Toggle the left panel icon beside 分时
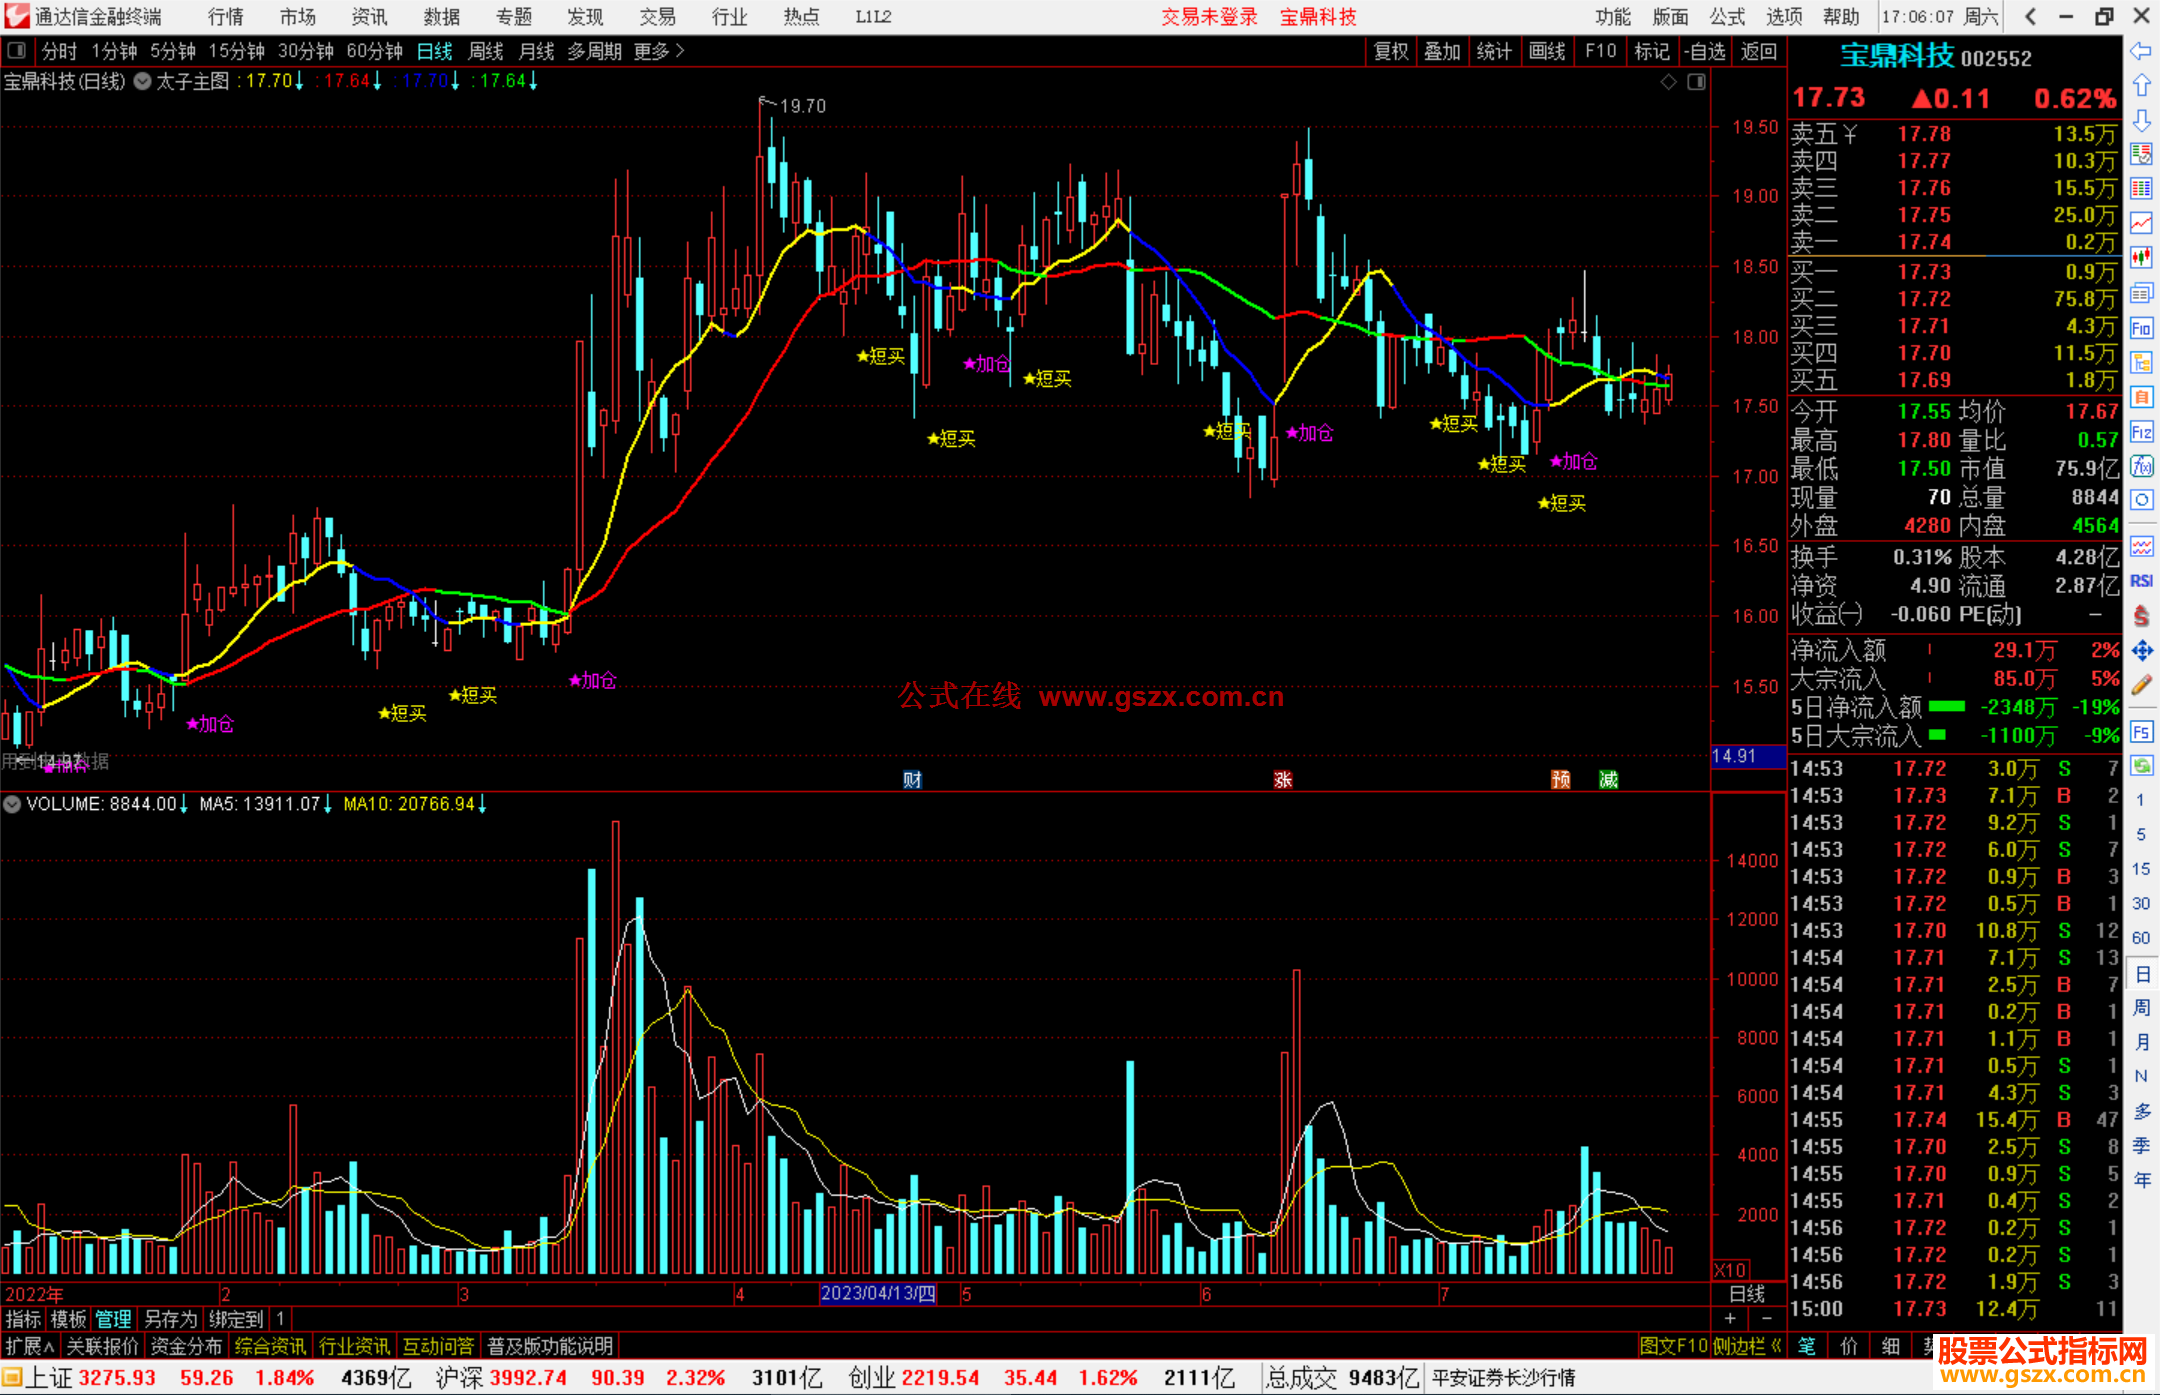This screenshot has height=1395, width=2160. [x=16, y=51]
